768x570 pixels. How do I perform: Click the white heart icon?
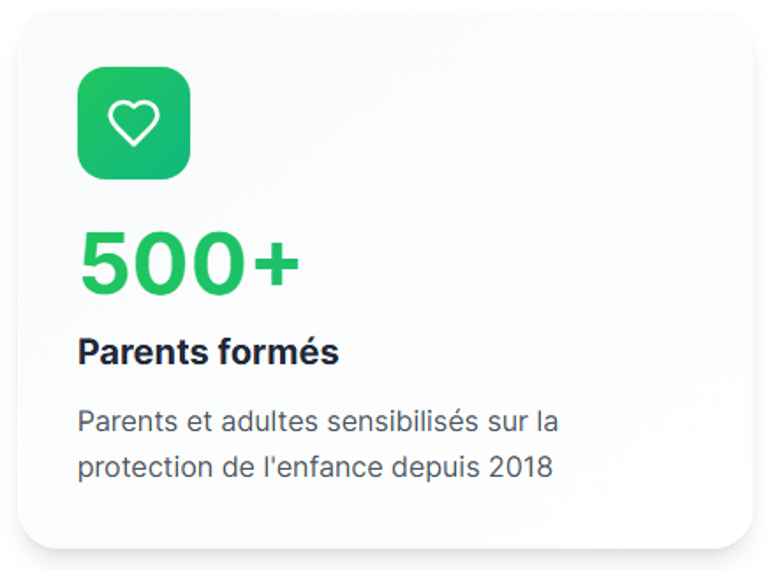coord(134,123)
